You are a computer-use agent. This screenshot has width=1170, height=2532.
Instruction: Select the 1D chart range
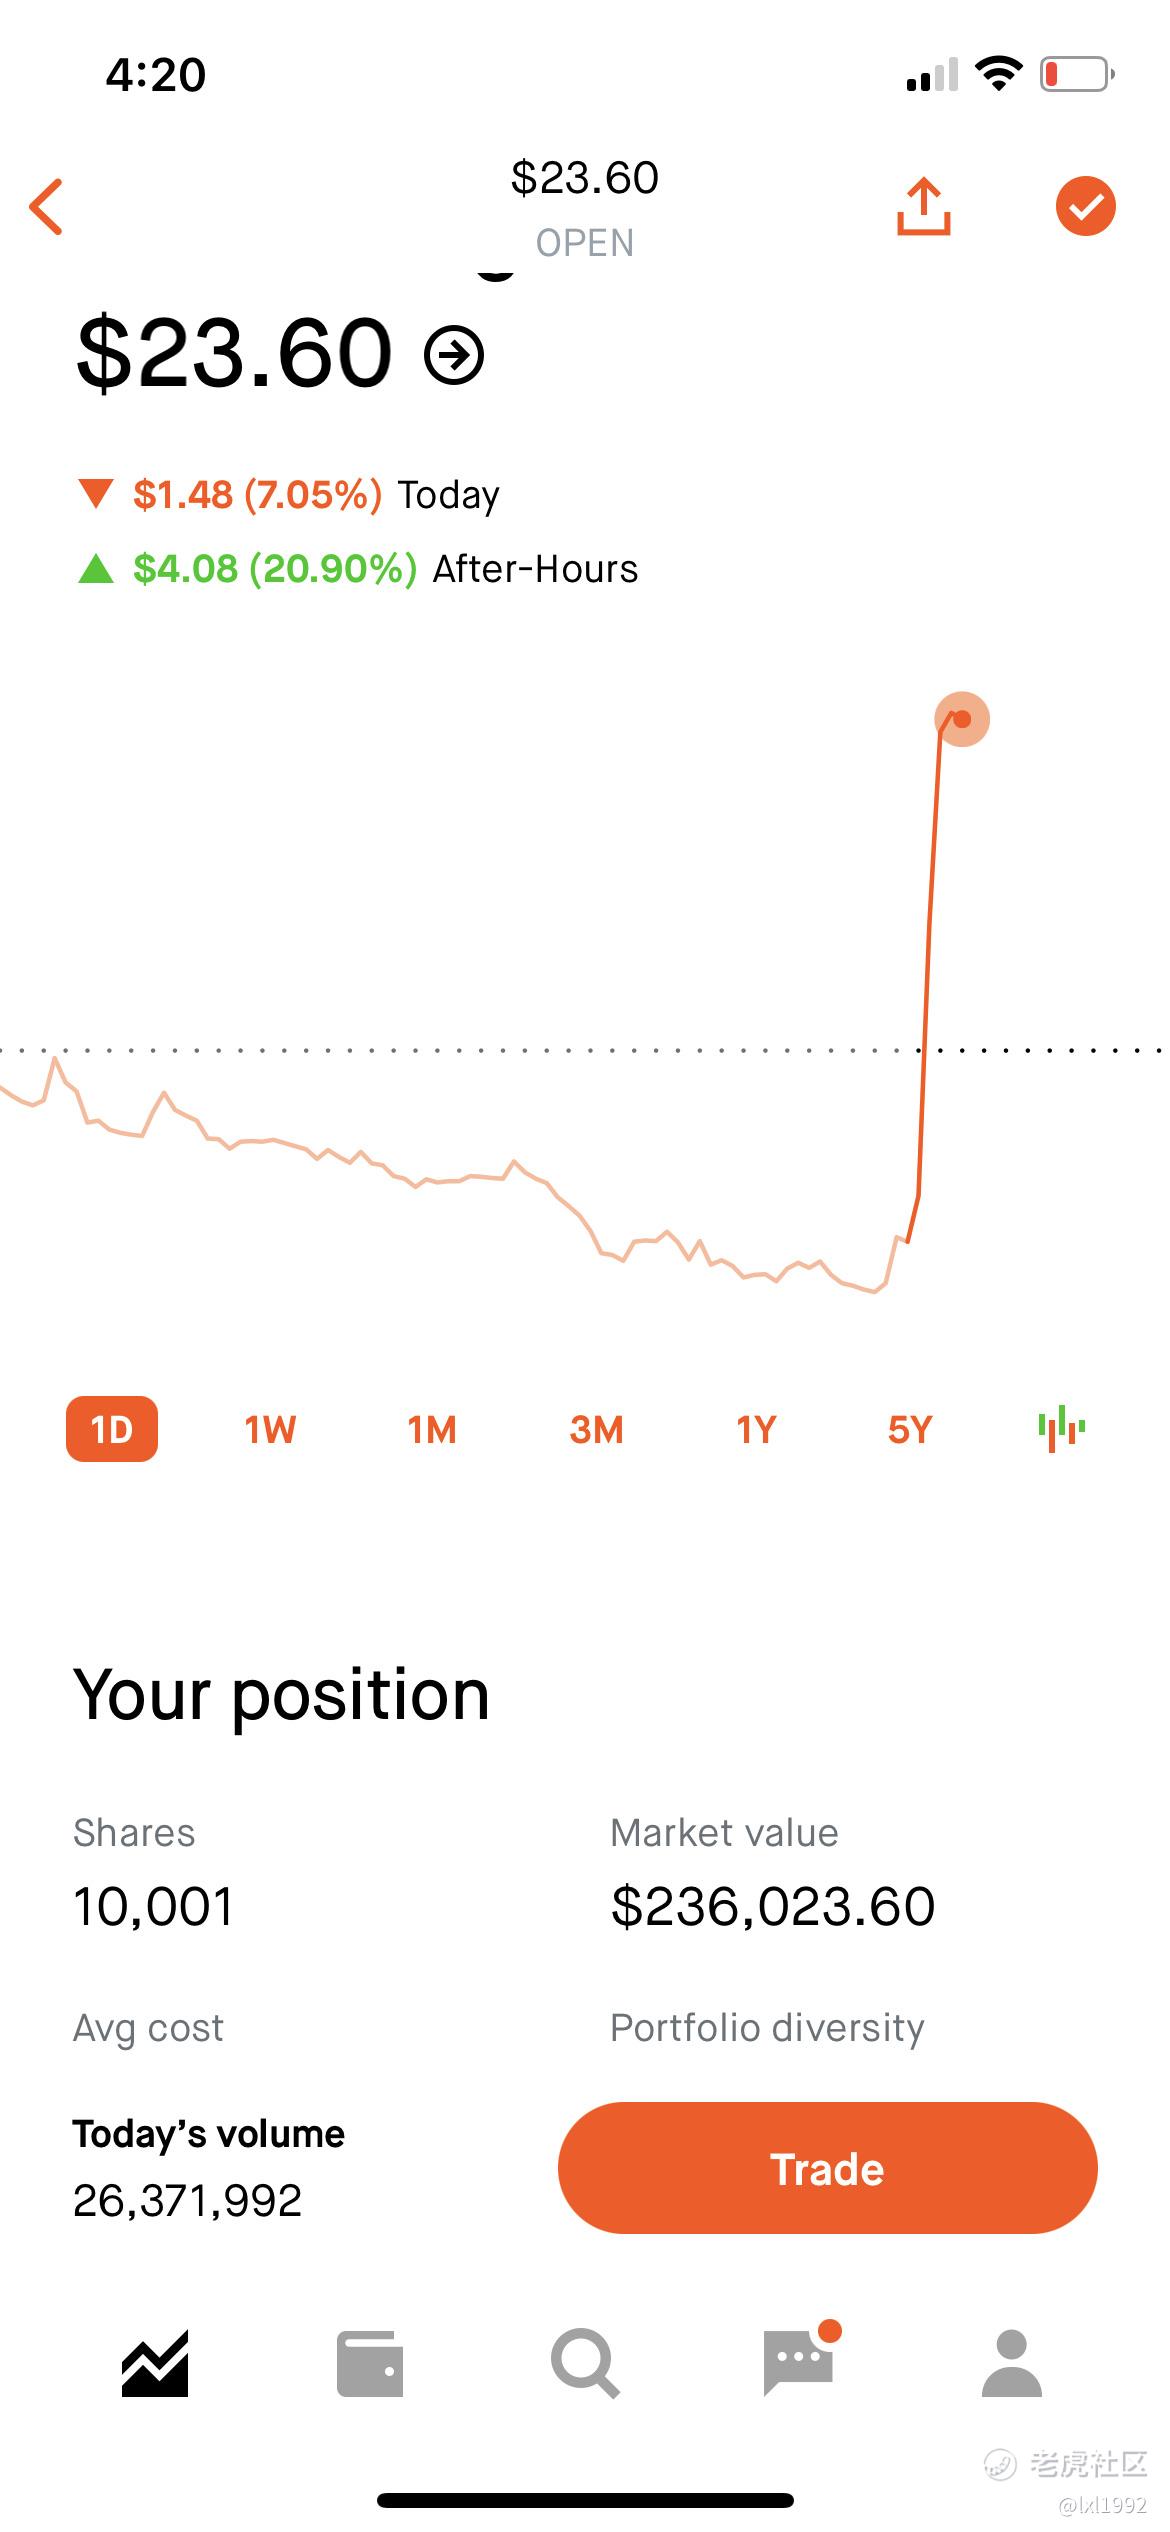click(112, 1429)
